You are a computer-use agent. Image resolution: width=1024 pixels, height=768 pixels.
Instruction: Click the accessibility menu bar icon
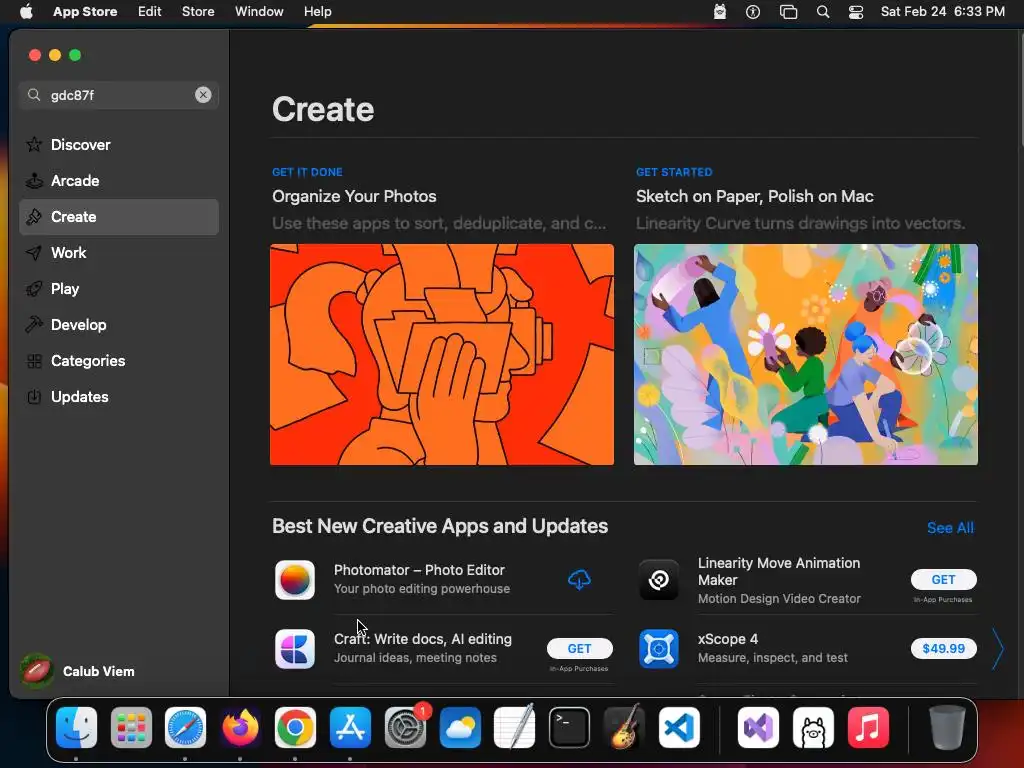coord(753,12)
